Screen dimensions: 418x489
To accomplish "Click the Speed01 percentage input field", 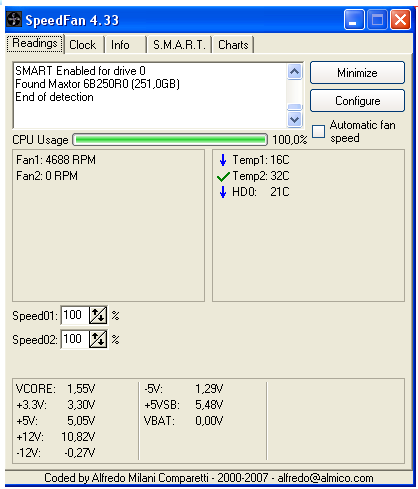I will tap(75, 315).
